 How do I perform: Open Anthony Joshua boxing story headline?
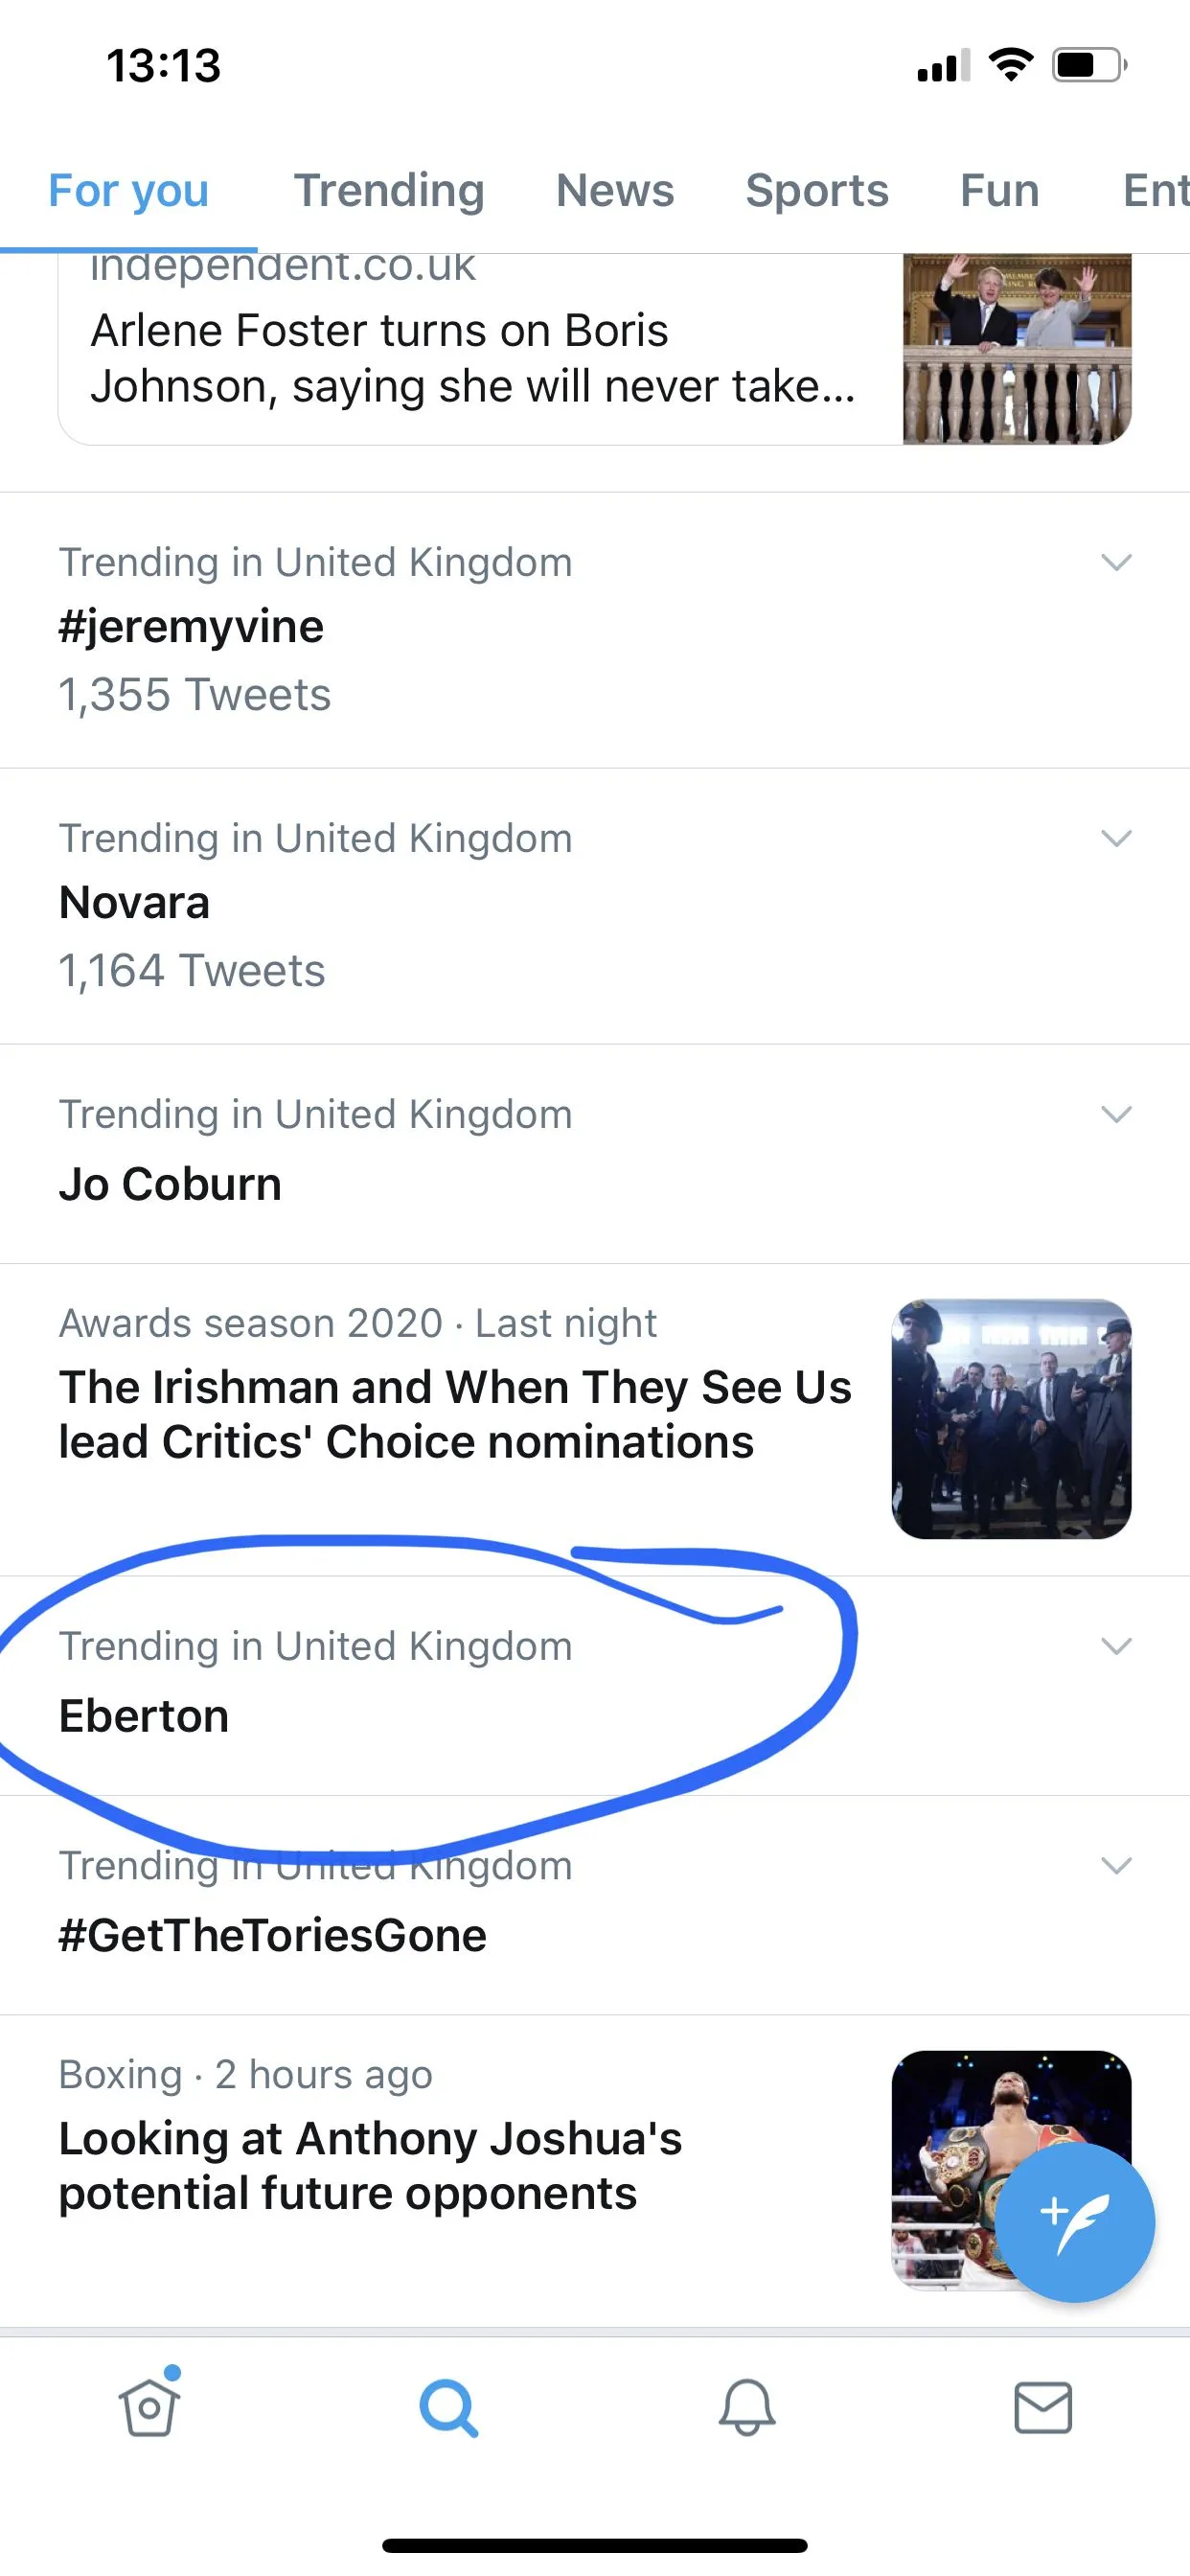click(x=370, y=2165)
